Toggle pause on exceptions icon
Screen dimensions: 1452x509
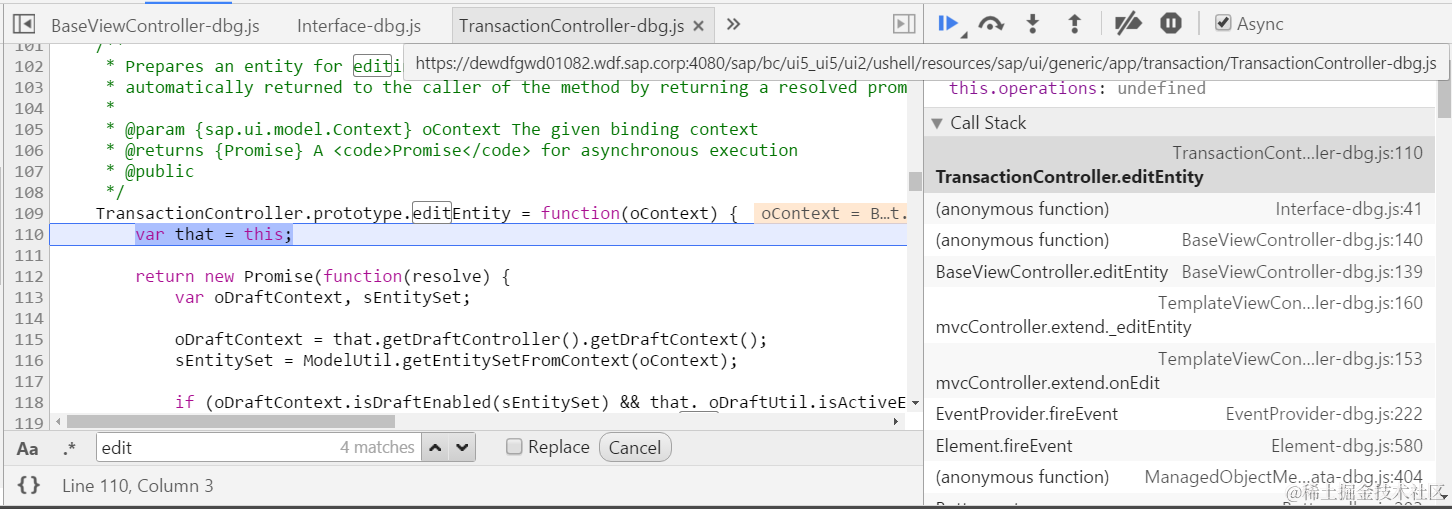pos(1170,24)
